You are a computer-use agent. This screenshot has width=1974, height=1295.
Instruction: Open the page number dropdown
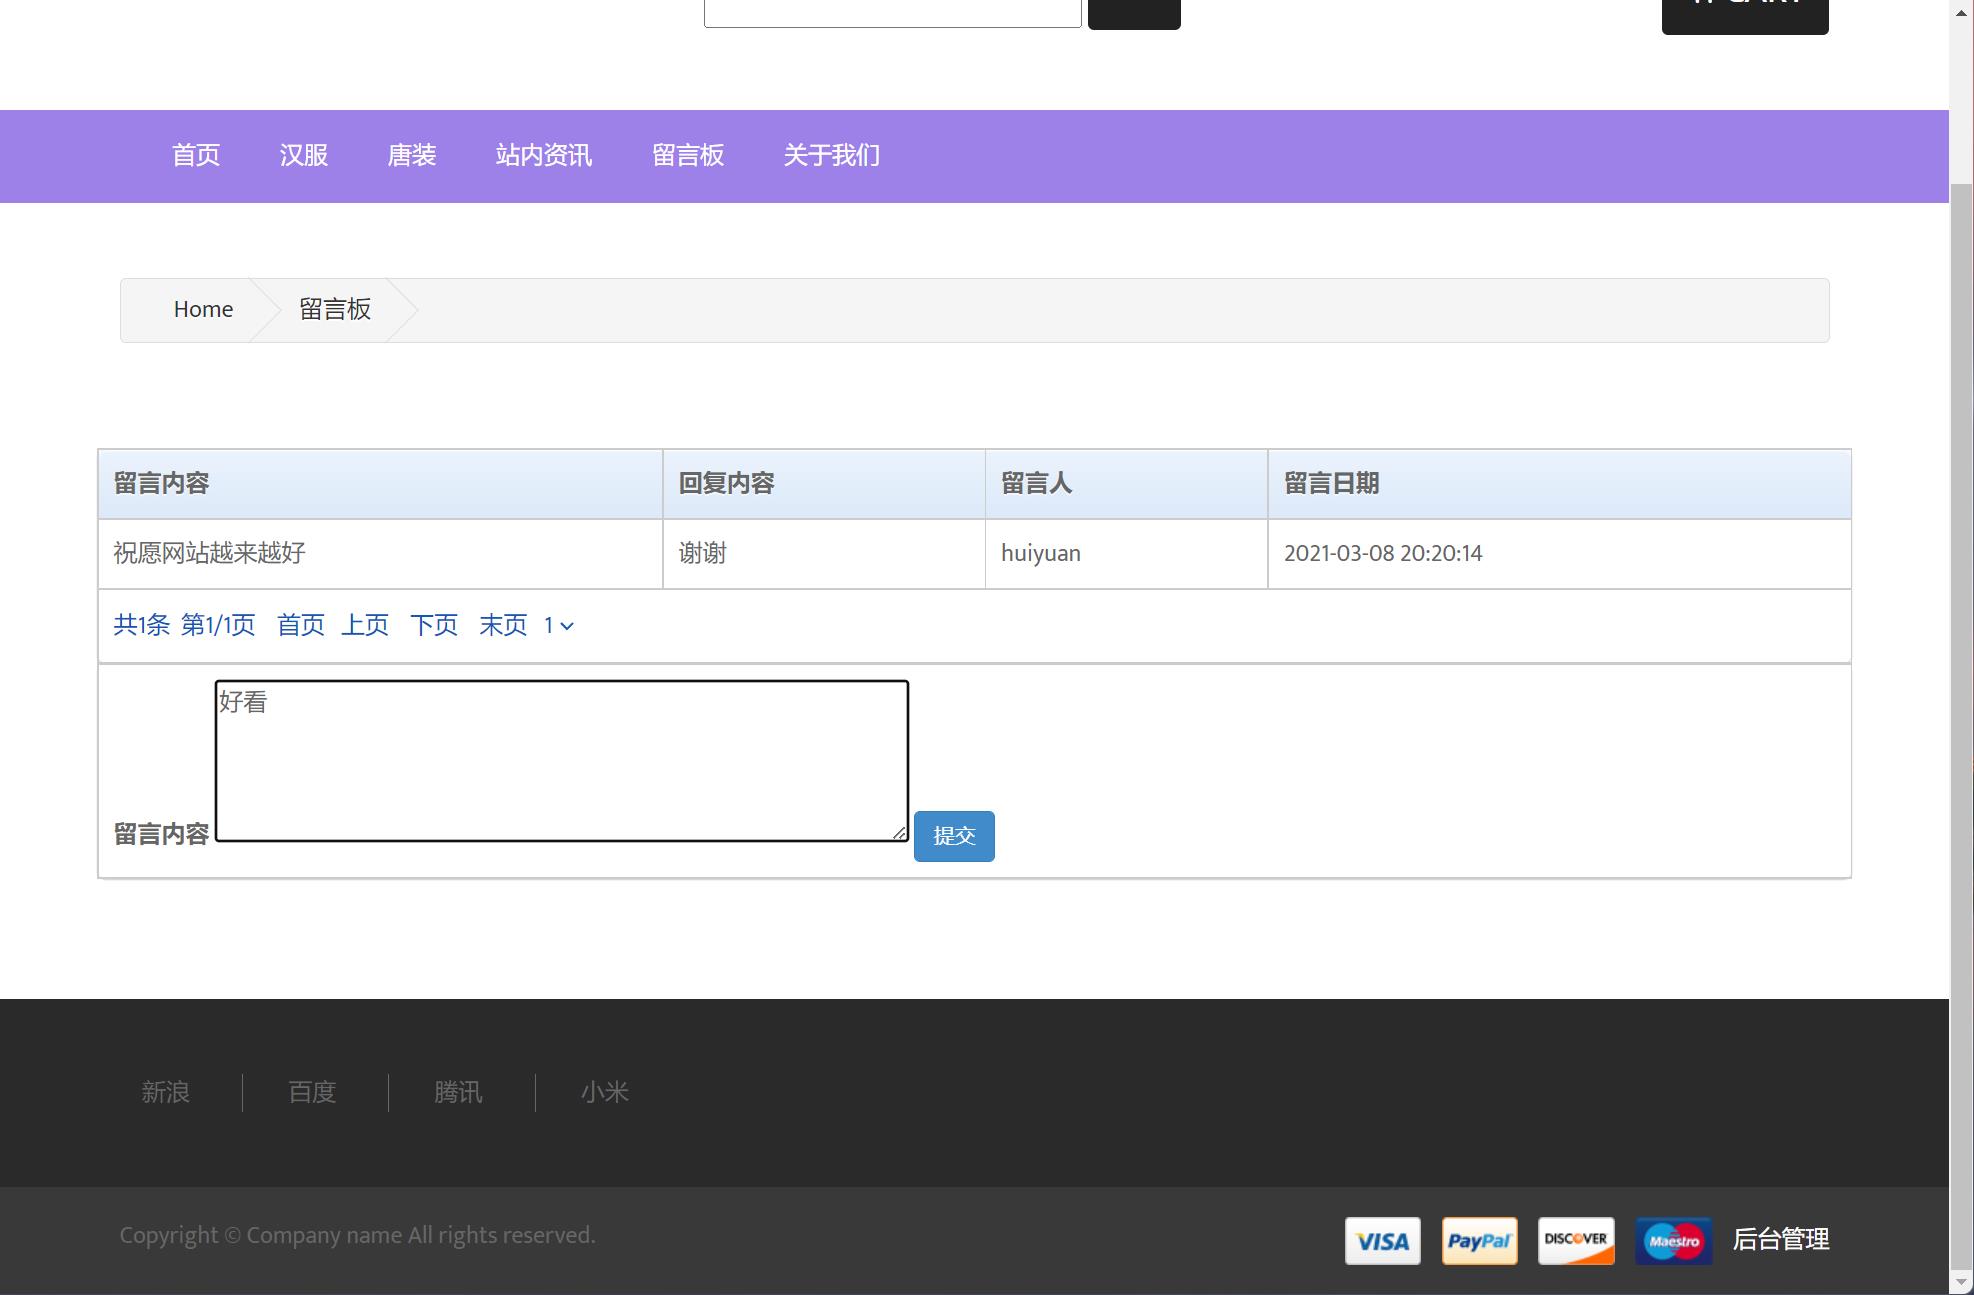[558, 626]
